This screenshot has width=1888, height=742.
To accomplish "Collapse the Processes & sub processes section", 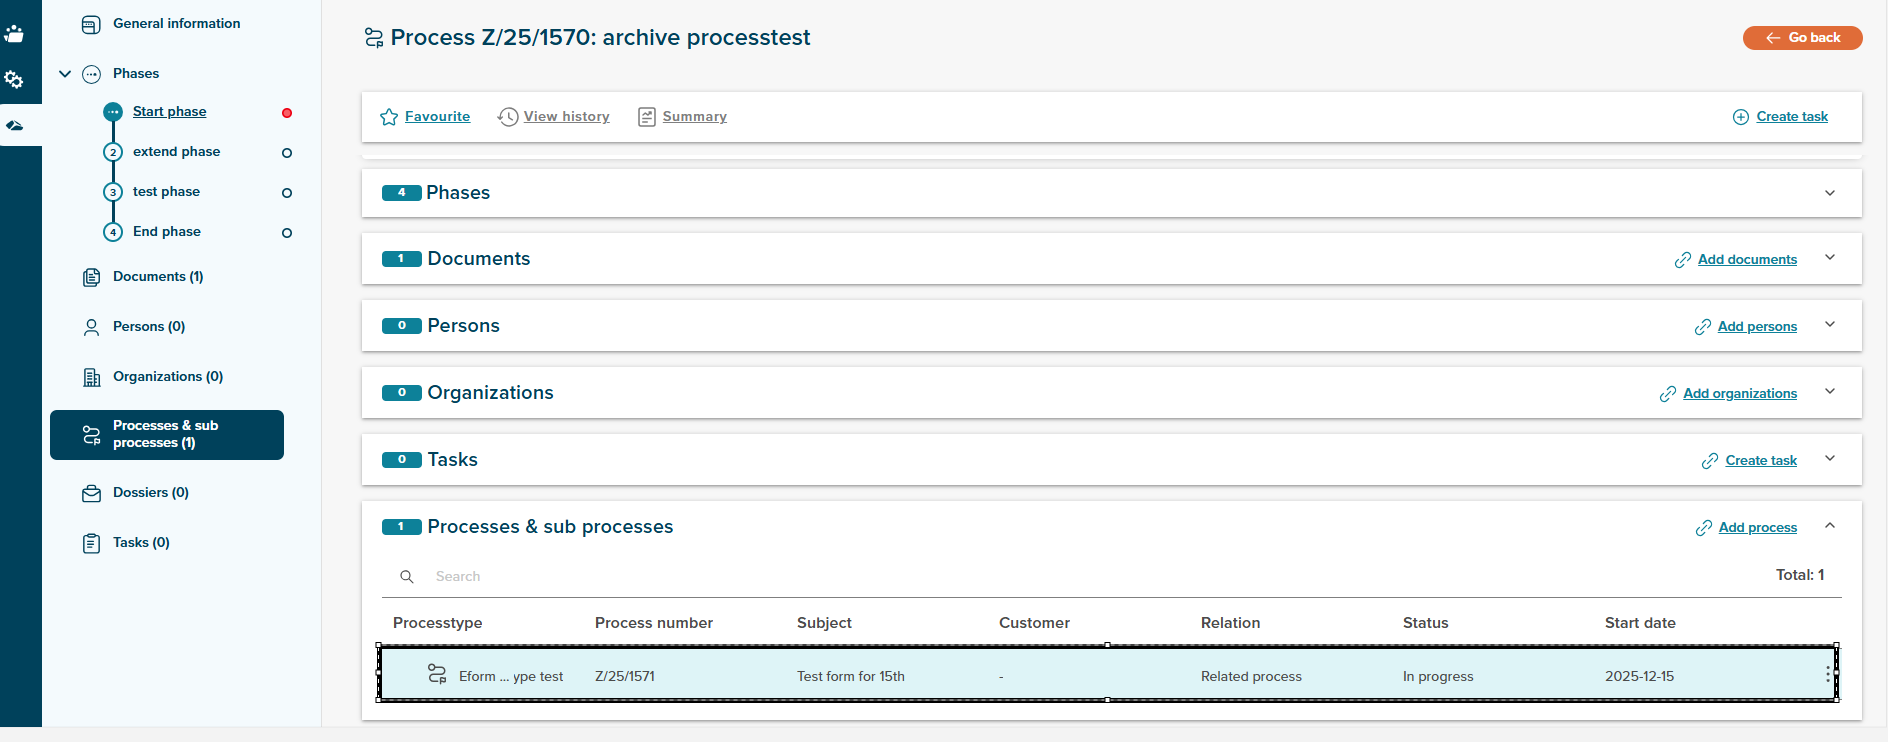I will tap(1830, 526).
